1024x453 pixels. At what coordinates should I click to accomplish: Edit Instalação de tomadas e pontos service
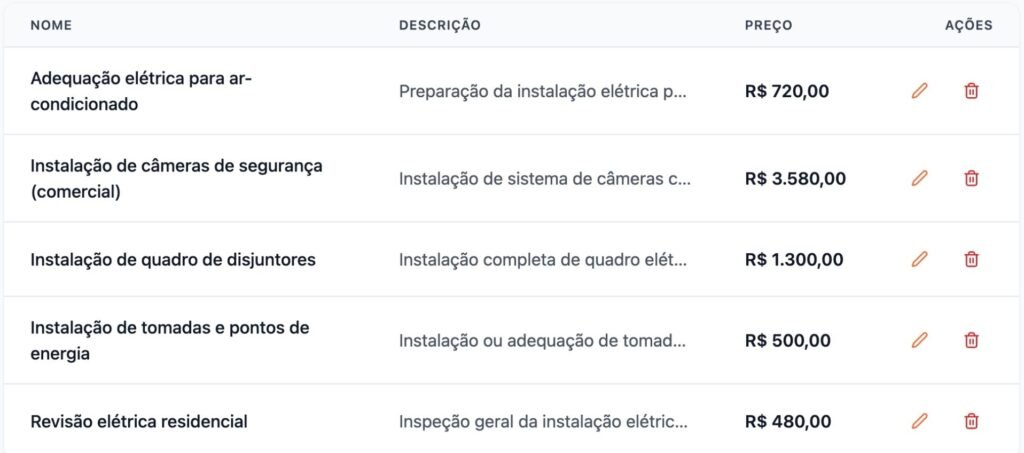(x=920, y=340)
